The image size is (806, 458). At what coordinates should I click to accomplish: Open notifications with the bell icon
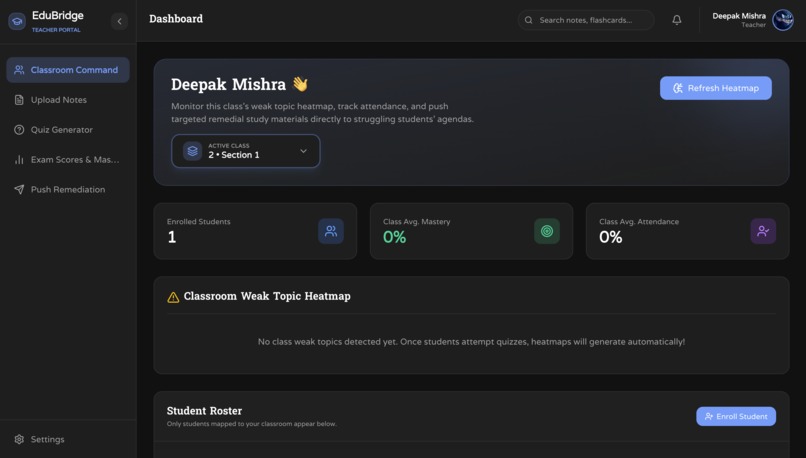[x=677, y=20]
